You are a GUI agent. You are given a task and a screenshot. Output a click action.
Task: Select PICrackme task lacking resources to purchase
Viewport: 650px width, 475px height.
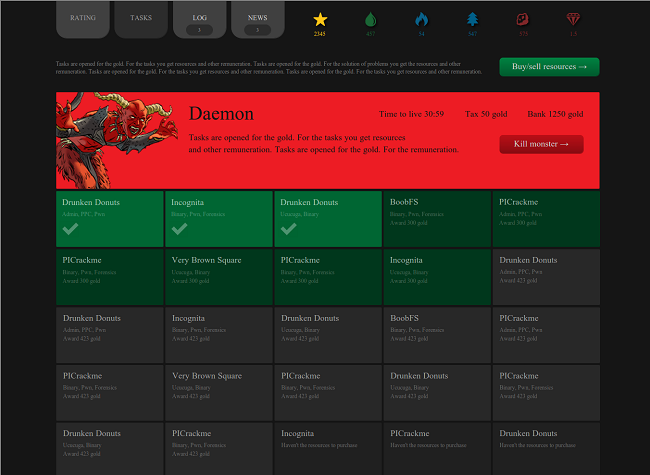tap(437, 449)
